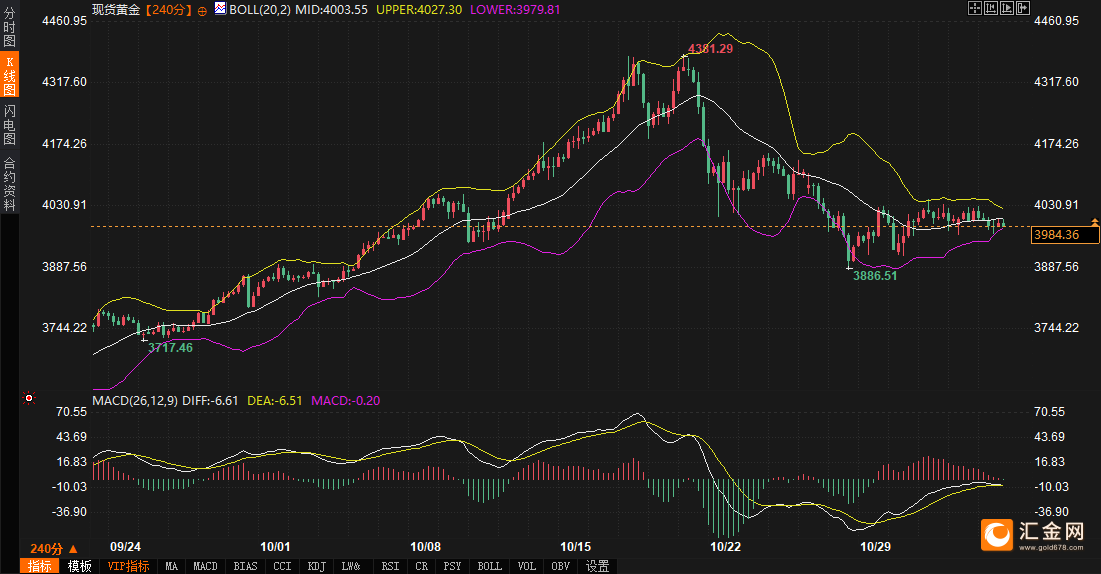Open the 合约资料 side panel
This screenshot has width=1101, height=574.
[x=10, y=183]
